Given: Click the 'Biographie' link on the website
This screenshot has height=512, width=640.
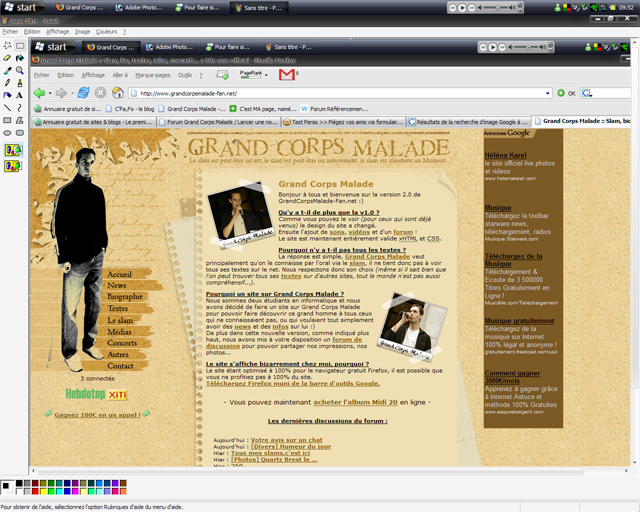Looking at the screenshot, I should pos(124,297).
